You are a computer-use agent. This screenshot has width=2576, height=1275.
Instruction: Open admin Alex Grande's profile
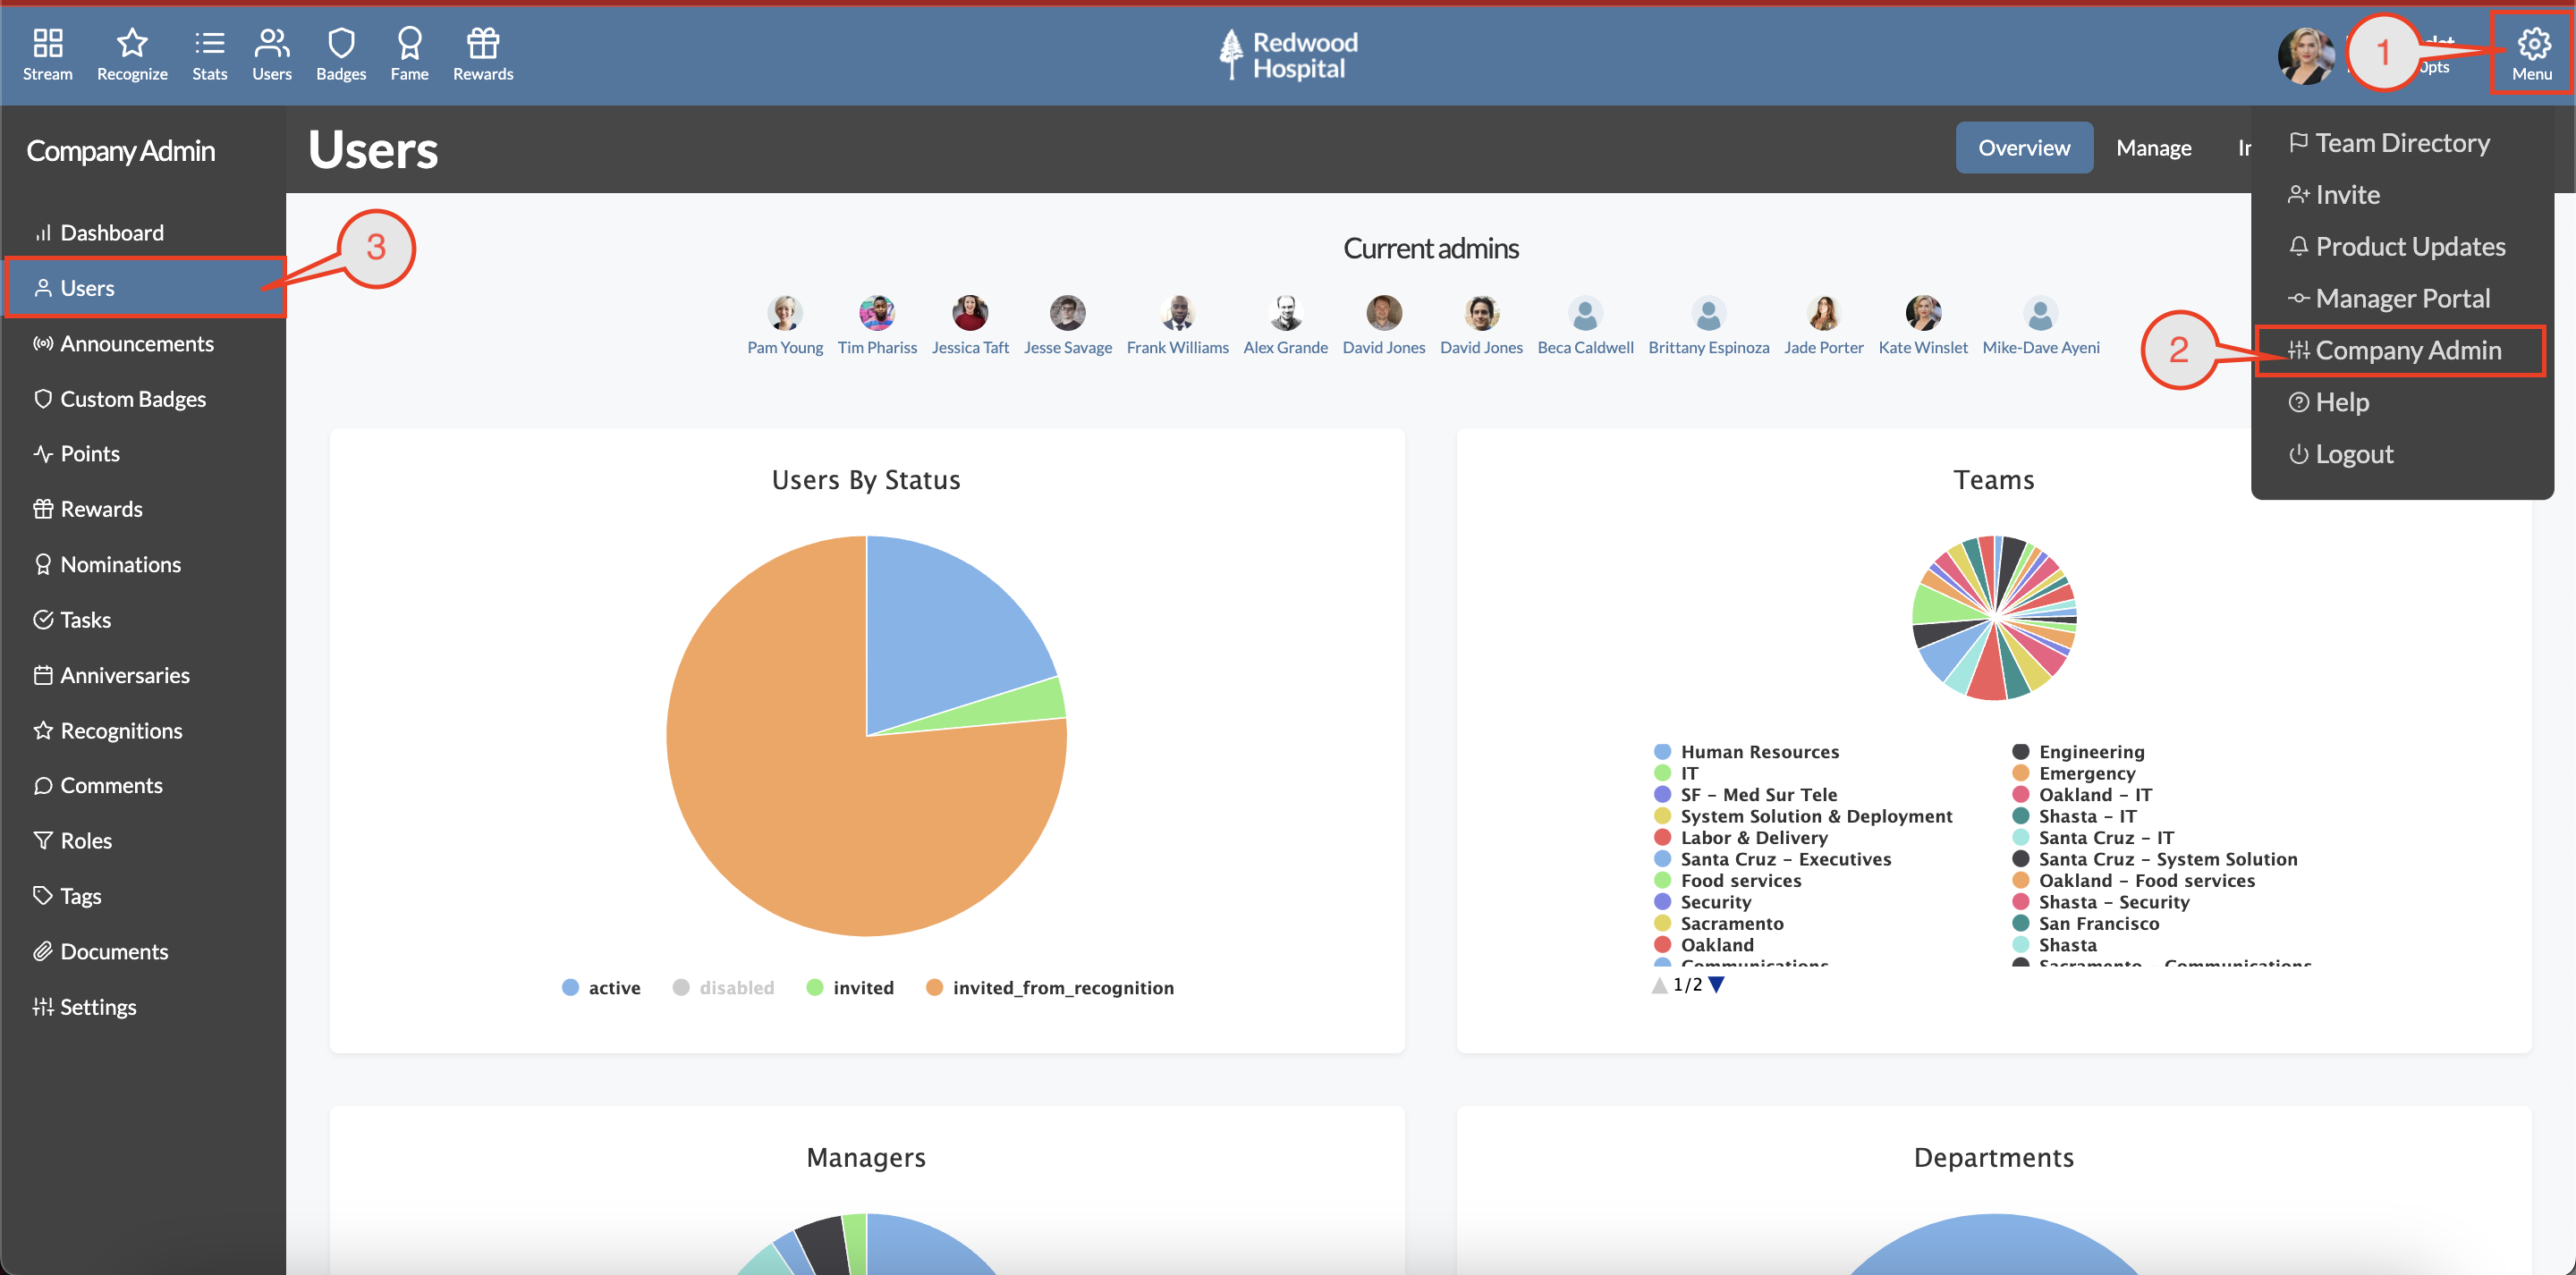tap(1286, 326)
